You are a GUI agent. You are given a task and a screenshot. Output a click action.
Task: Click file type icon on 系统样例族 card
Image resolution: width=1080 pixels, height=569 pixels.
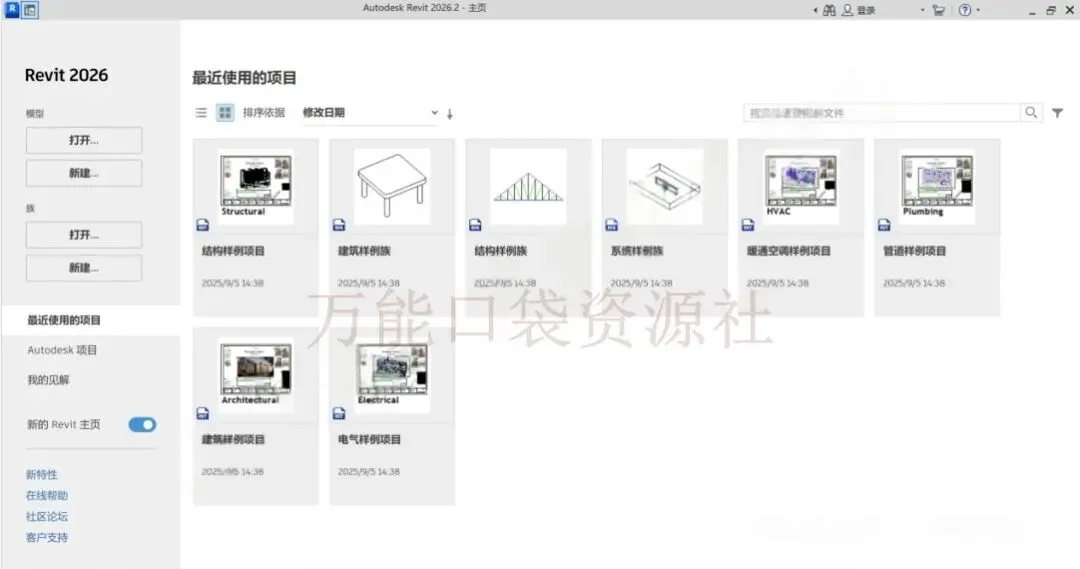click(612, 225)
